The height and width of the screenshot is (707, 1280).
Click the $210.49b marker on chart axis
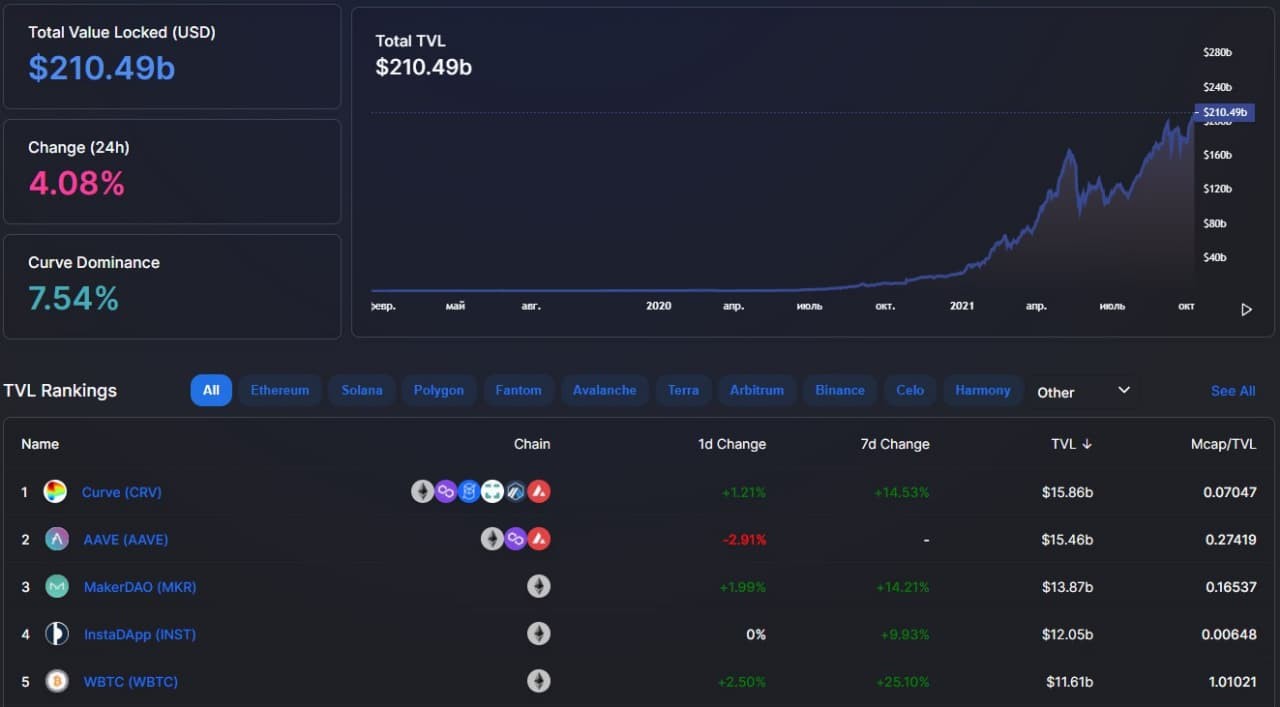(x=1225, y=112)
